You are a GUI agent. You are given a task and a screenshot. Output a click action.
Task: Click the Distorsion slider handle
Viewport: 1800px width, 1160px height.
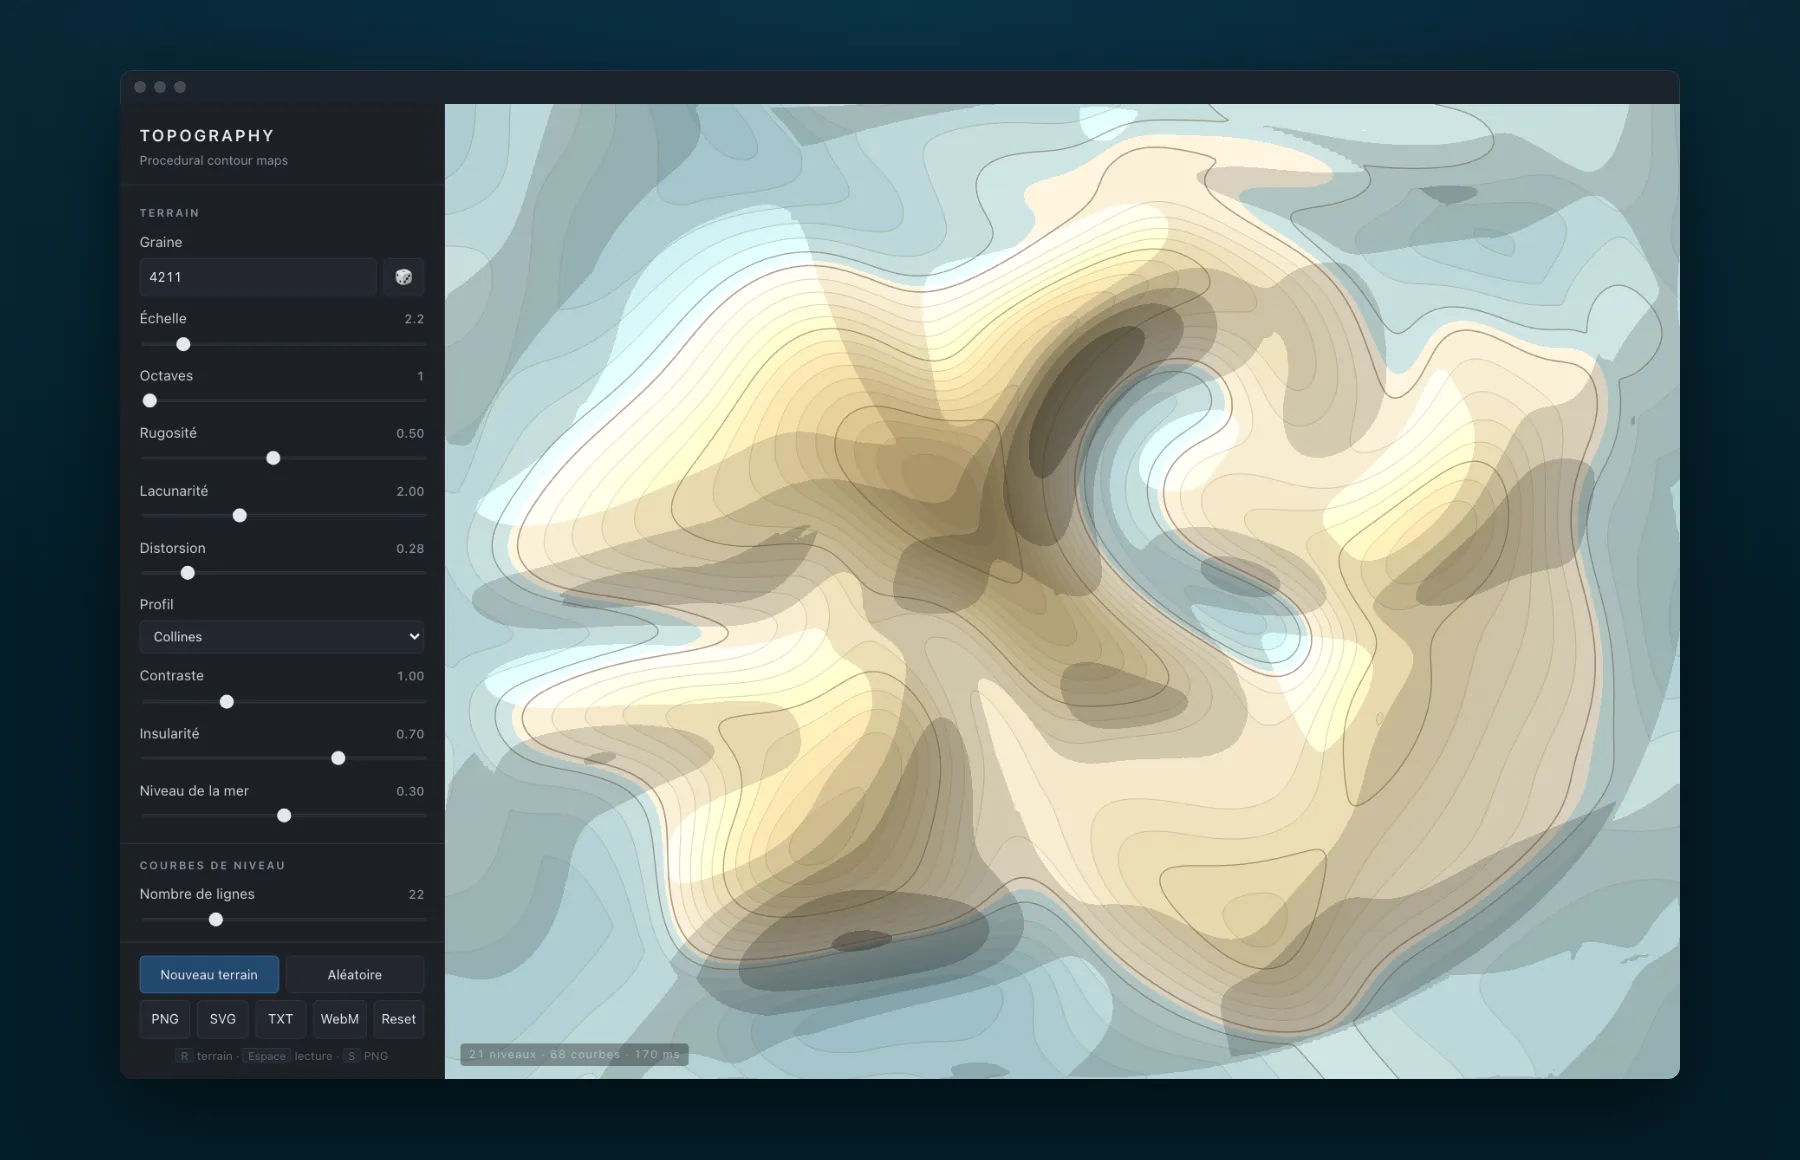pyautogui.click(x=187, y=573)
